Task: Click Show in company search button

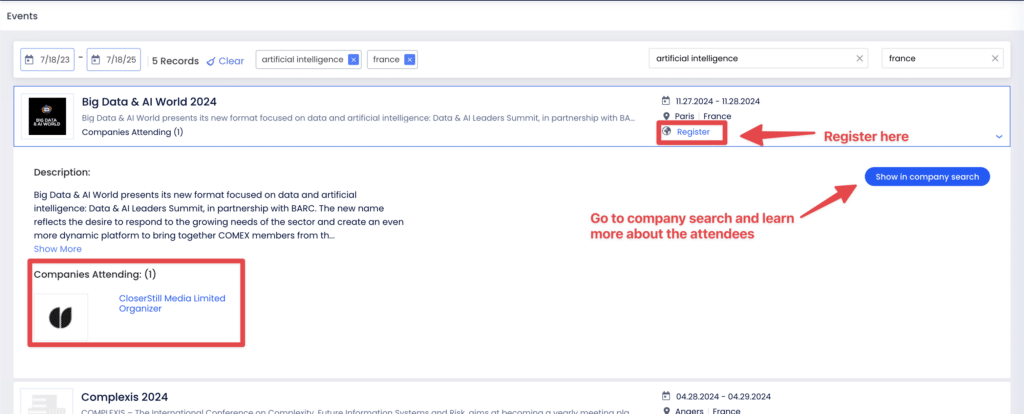Action: 927,177
